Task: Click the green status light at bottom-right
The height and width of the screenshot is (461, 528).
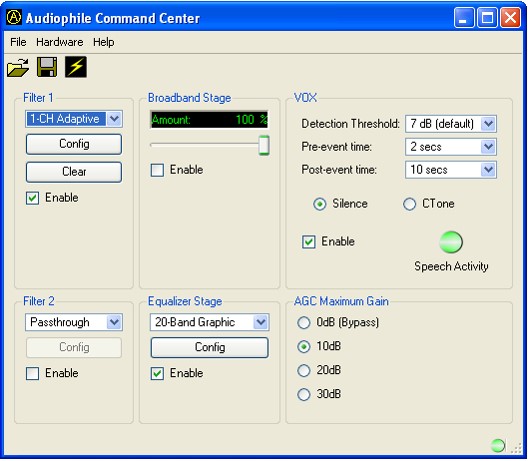Action: [x=498, y=446]
